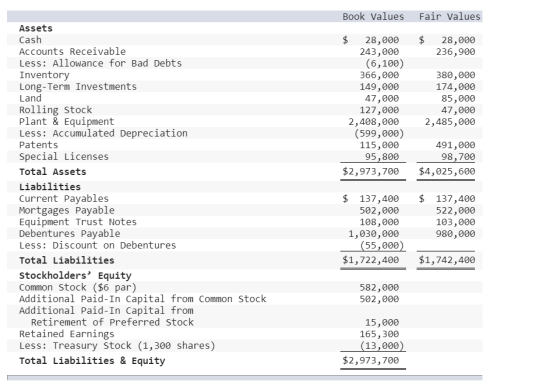Select 'Additional Paid-In Capital from Common Stock'
Screen dimensions: 560x385
pyautogui.click(x=142, y=299)
